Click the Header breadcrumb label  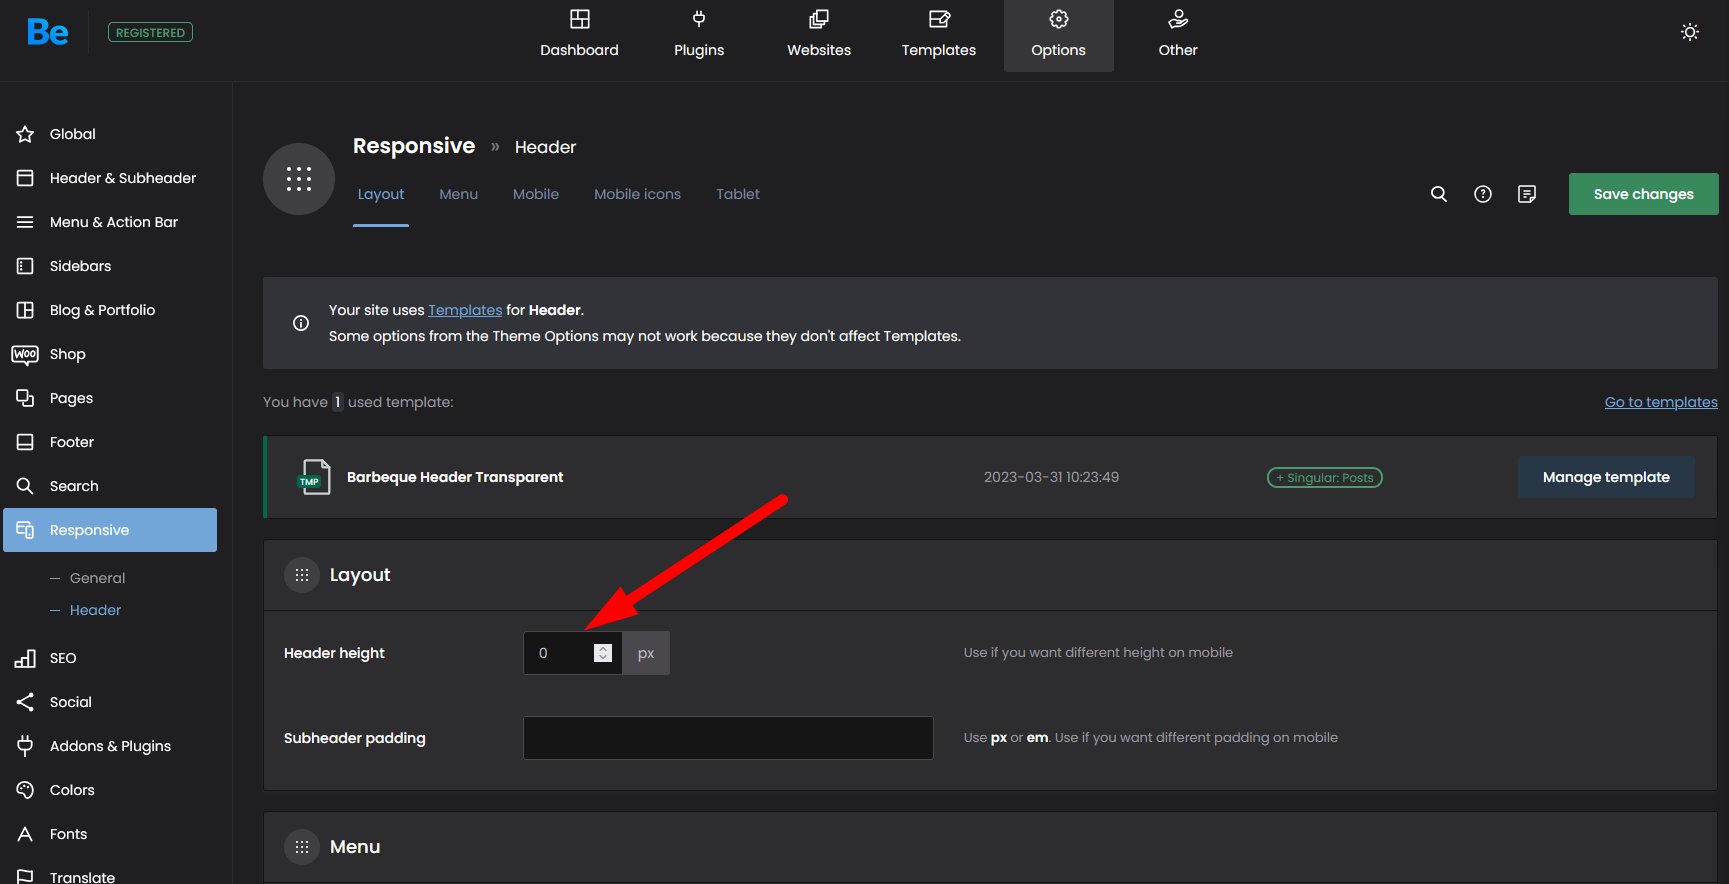[545, 147]
